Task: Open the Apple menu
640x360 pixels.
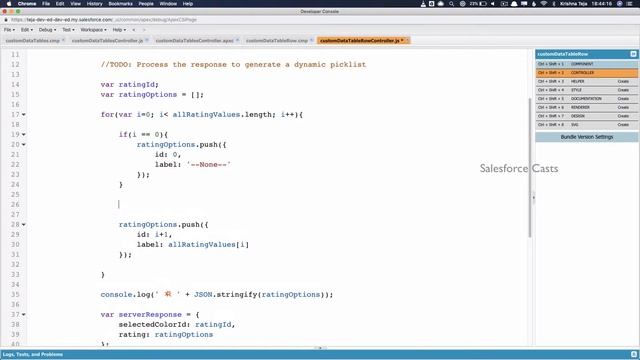Action: tap(9, 4)
